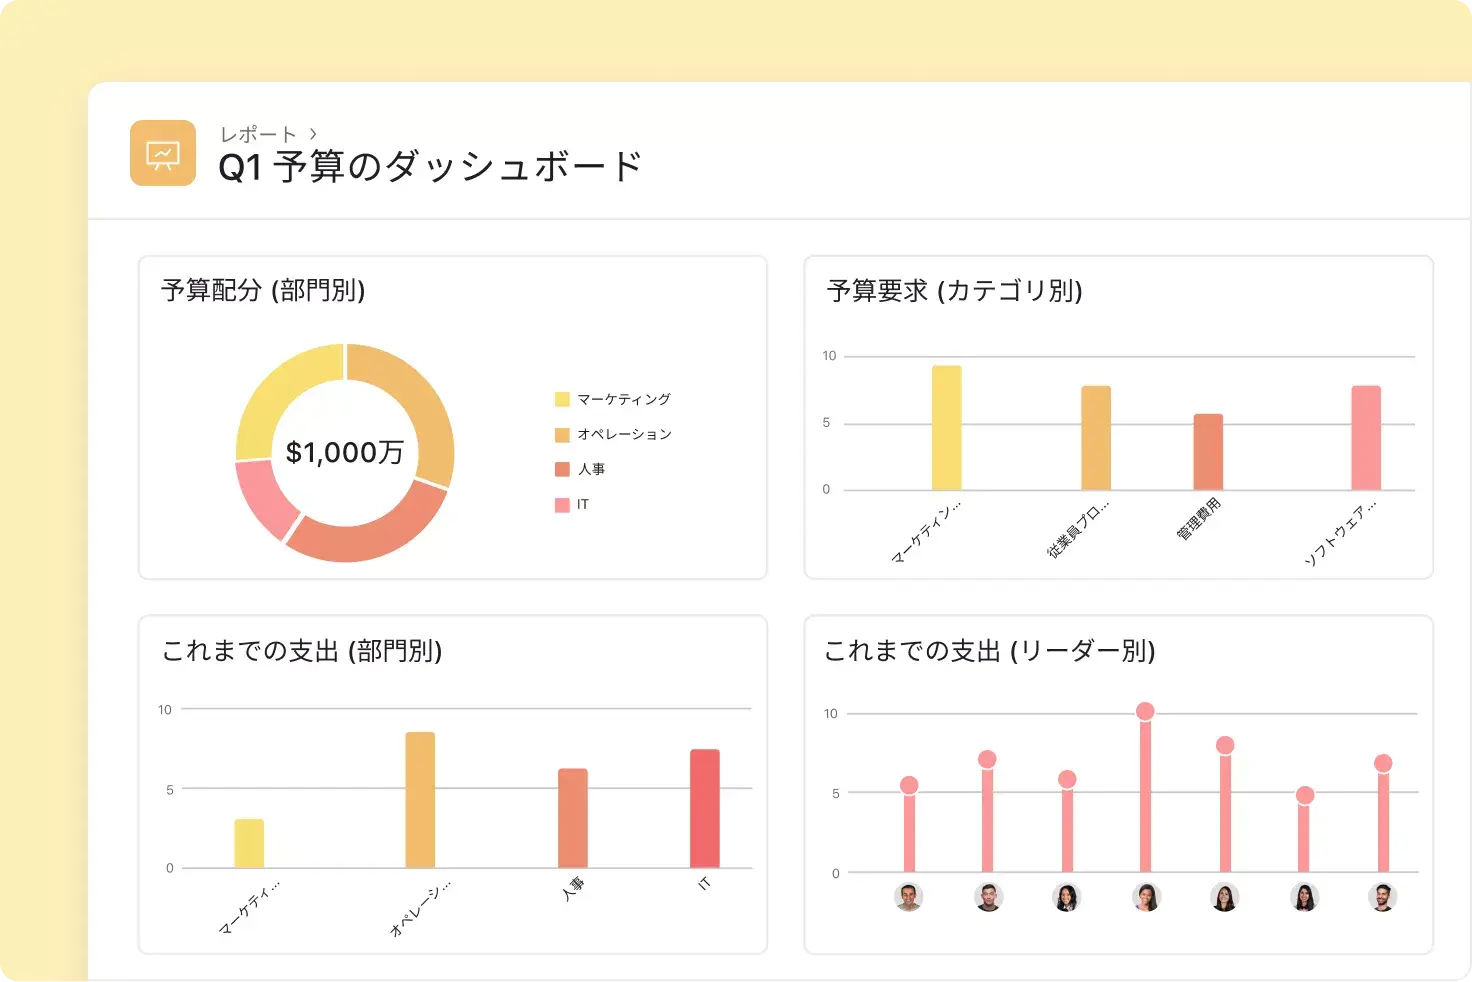Open the これまでの支出 (リーダー別) card title
This screenshot has width=1472, height=982.
989,651
